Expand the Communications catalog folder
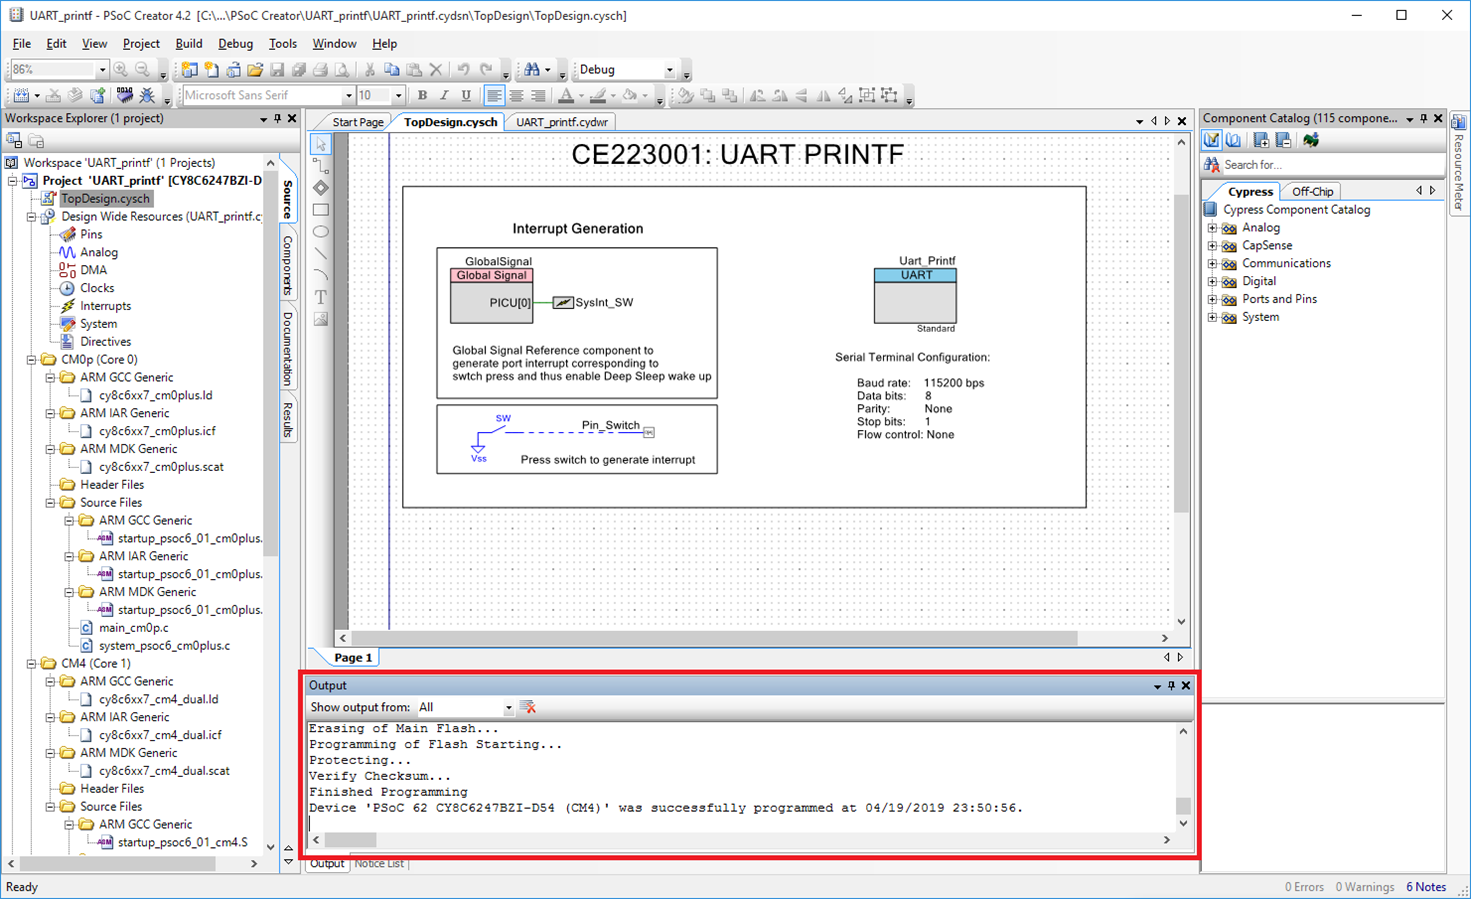1471x899 pixels. (x=1212, y=264)
